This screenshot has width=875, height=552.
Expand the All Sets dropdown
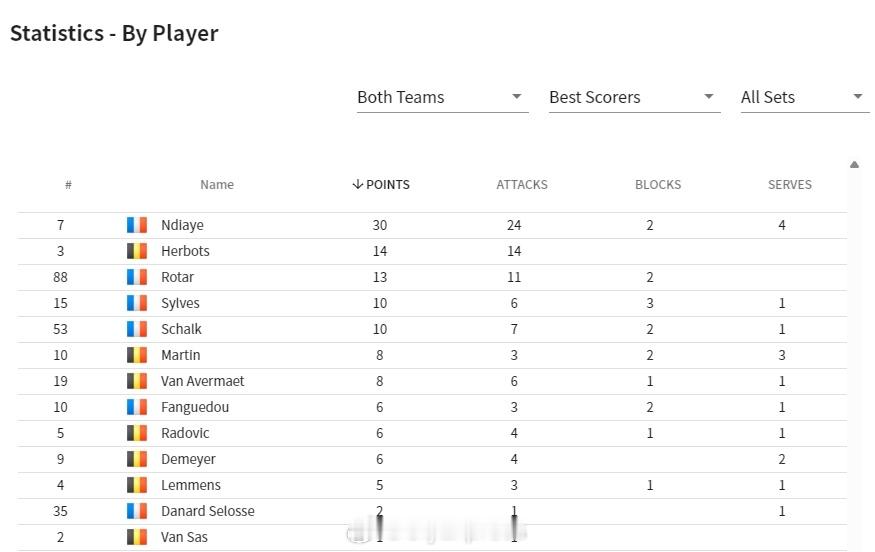(x=805, y=98)
